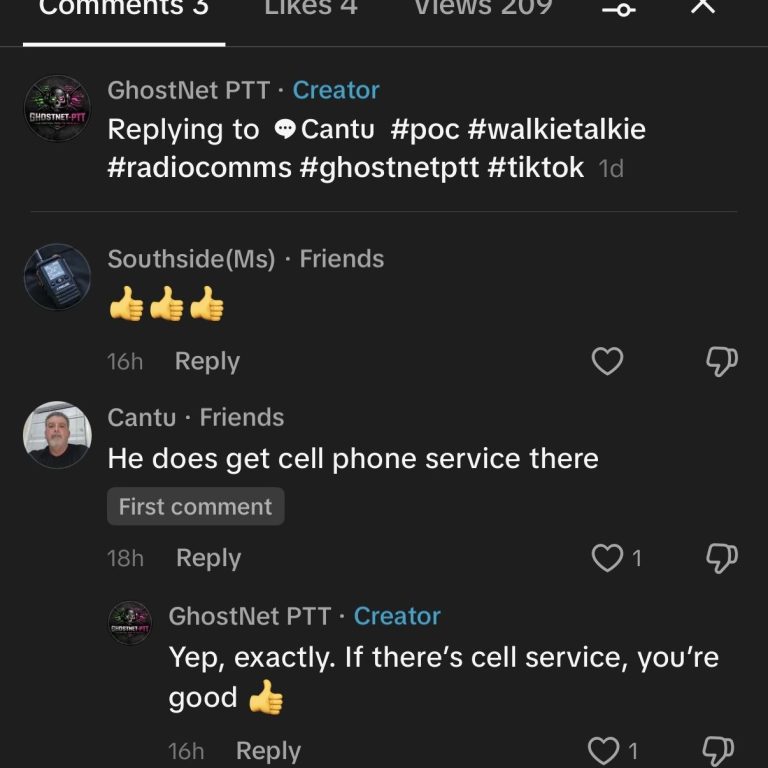Open Cantu's profile photo
The image size is (768, 768).
click(57, 435)
